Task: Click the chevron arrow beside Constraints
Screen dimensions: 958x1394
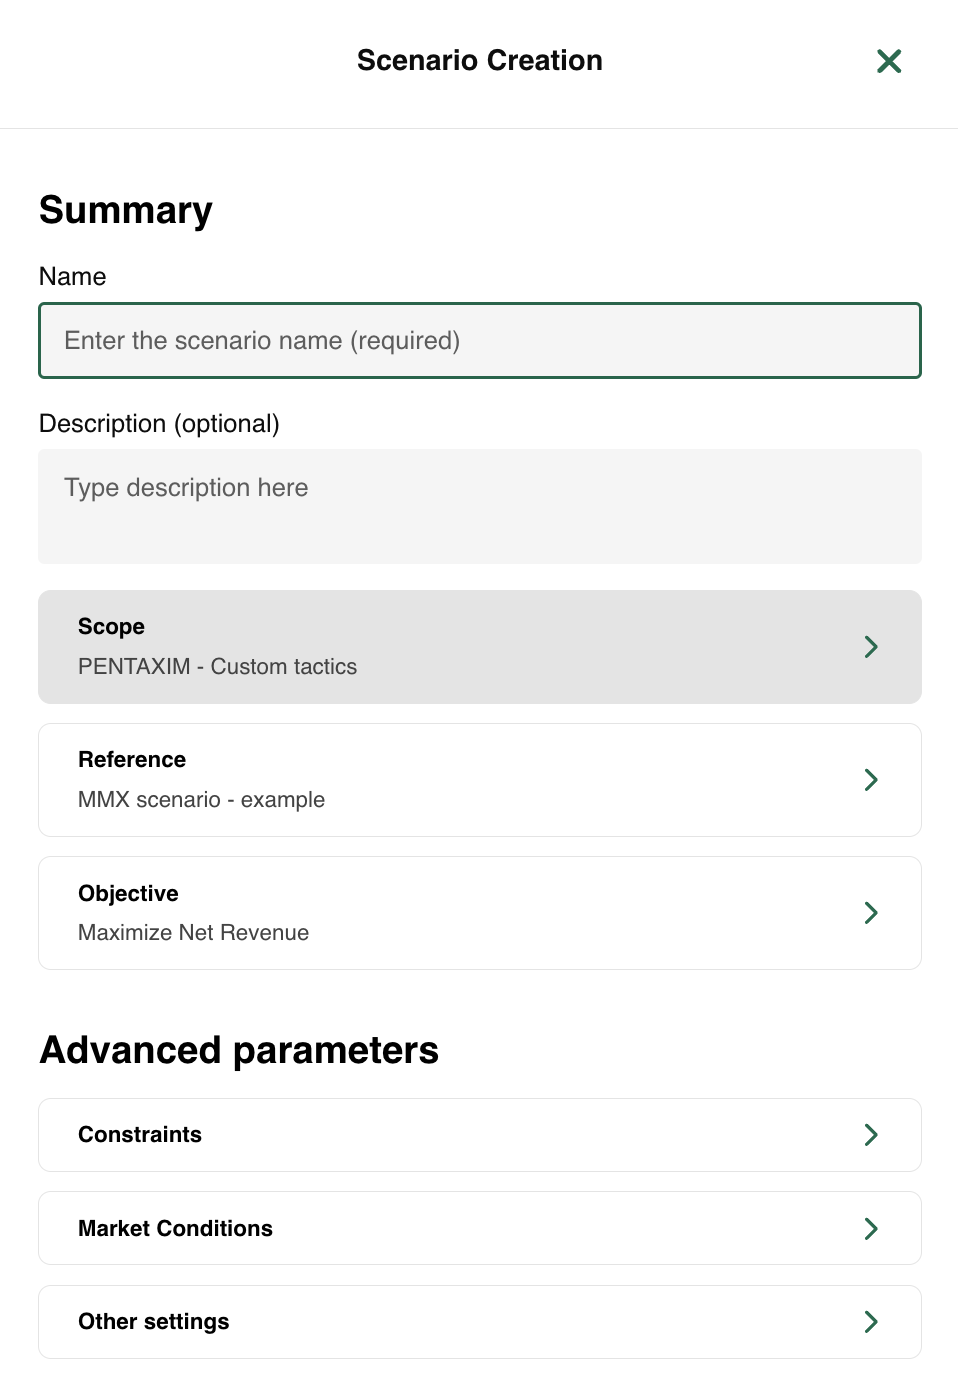Action: tap(871, 1135)
